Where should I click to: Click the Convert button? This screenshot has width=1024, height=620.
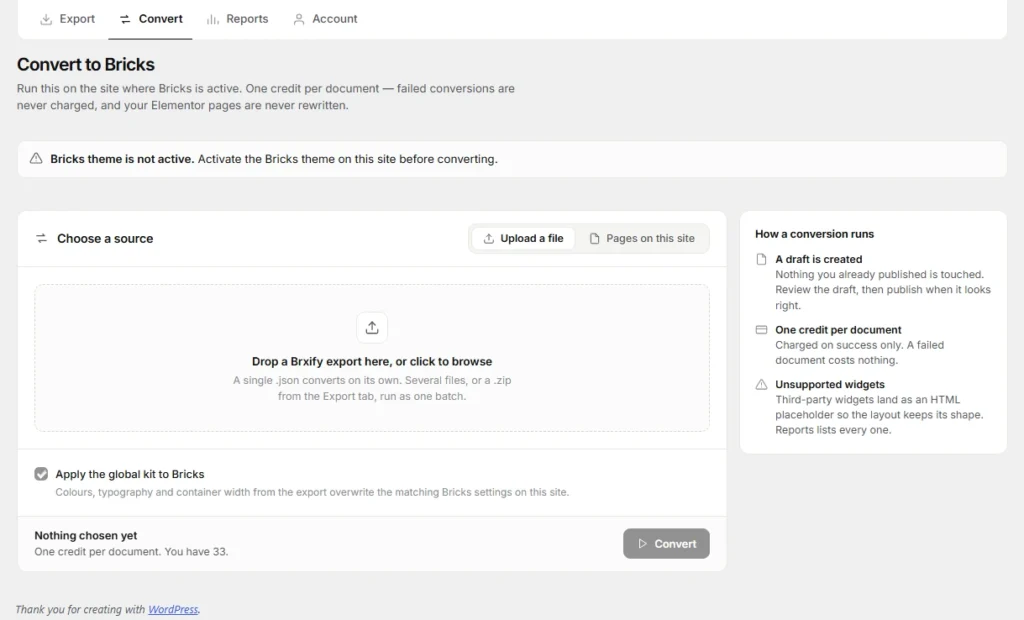point(666,544)
